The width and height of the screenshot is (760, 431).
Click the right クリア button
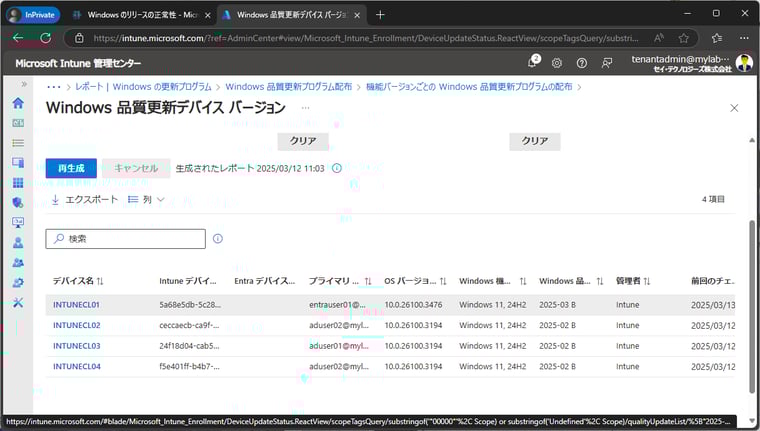point(535,141)
